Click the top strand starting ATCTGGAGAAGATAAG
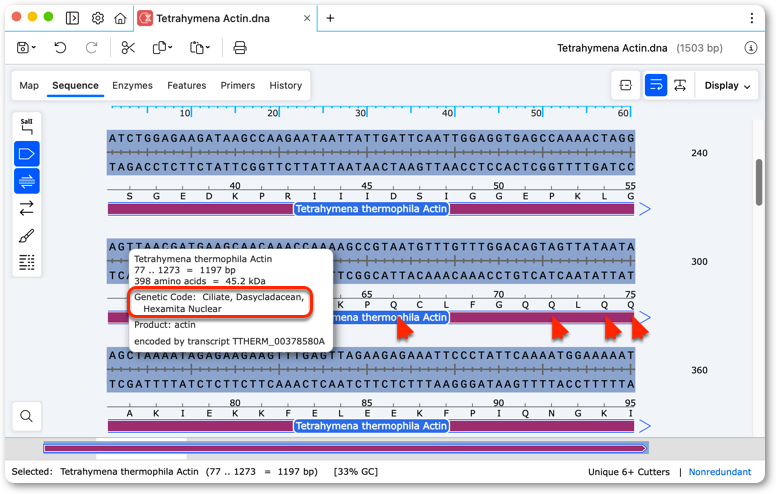776x494 pixels. 371,138
